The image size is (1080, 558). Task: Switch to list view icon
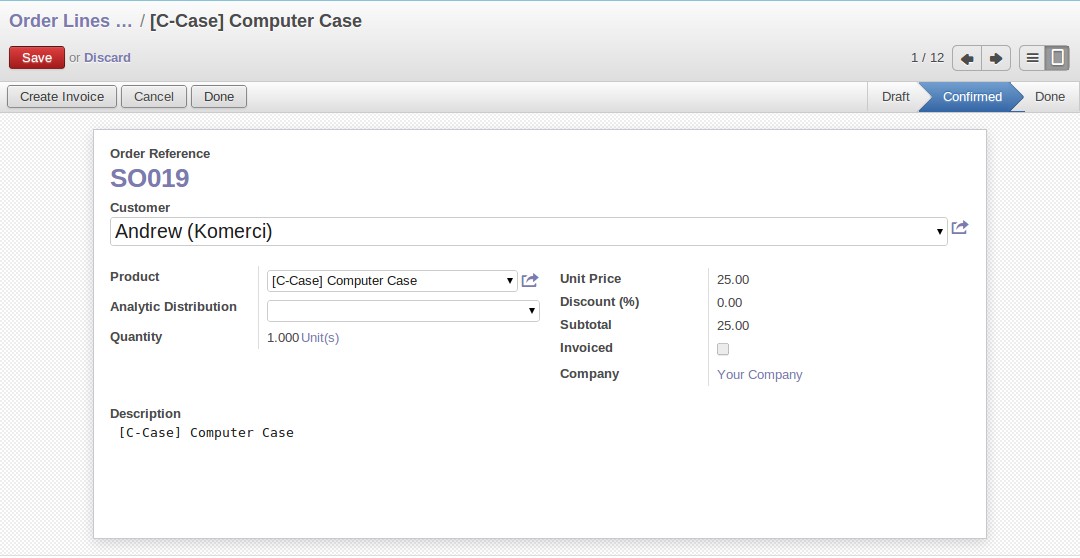tap(1032, 58)
